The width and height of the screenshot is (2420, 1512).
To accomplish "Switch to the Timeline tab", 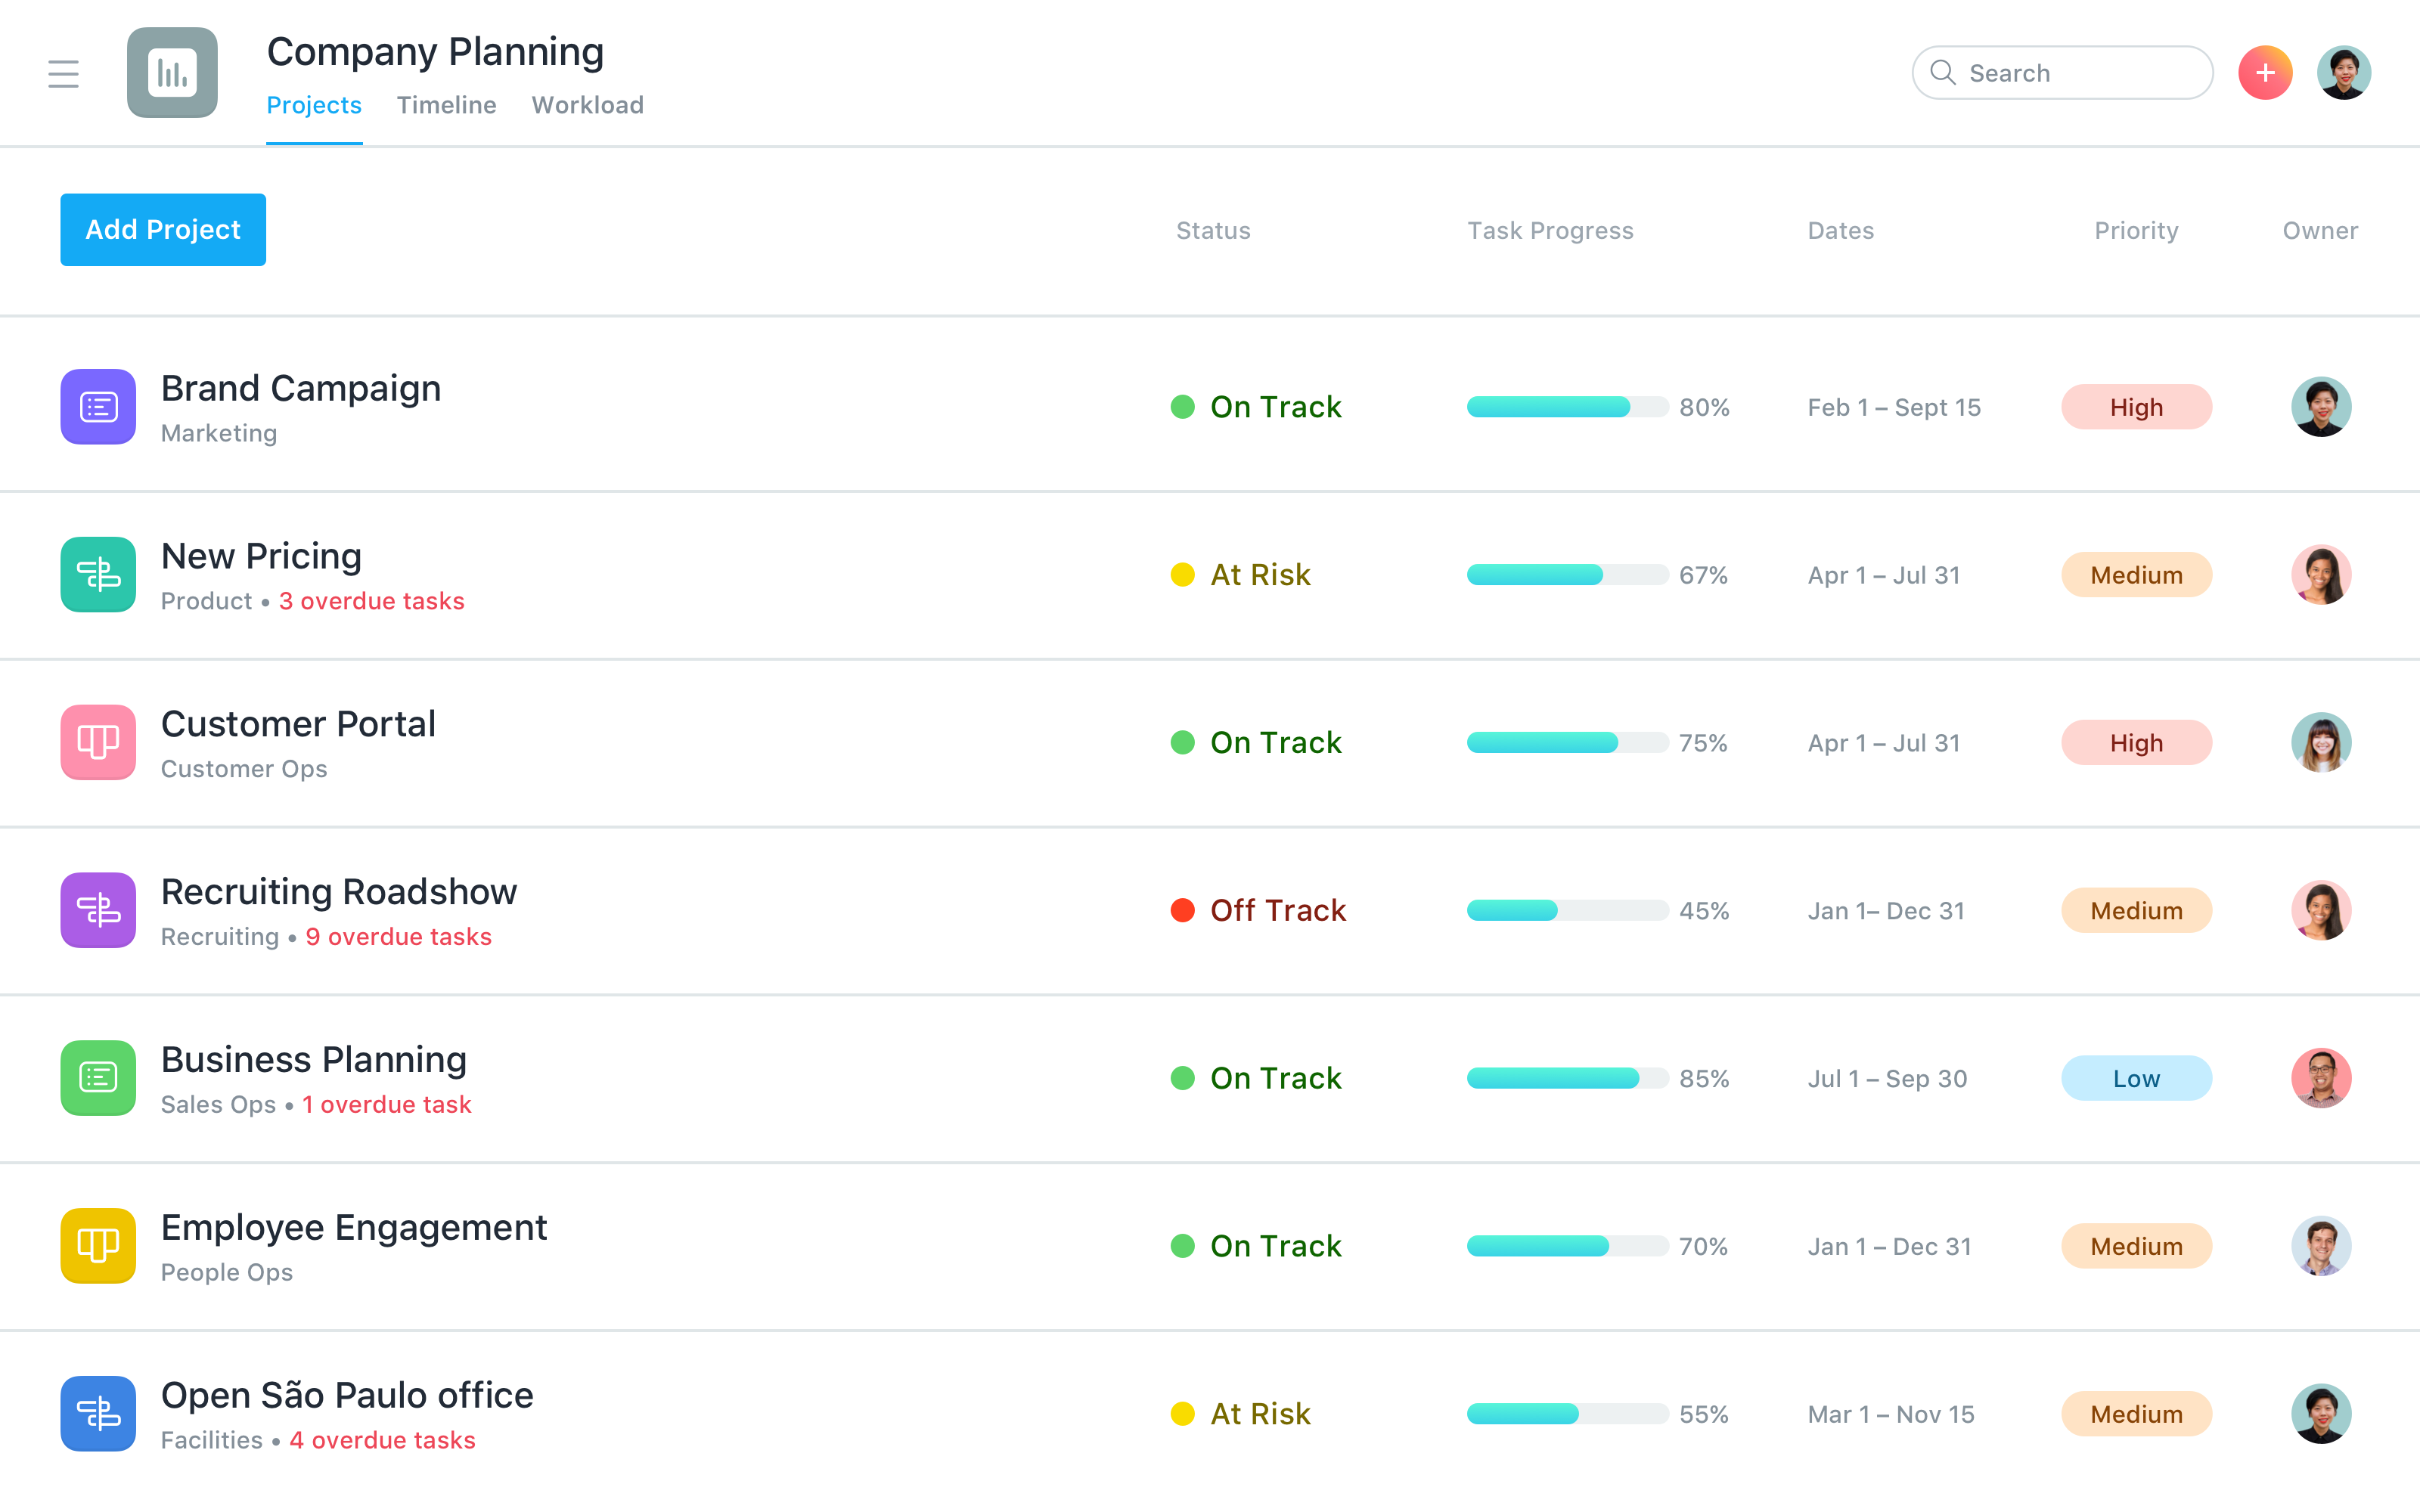I will [x=446, y=105].
